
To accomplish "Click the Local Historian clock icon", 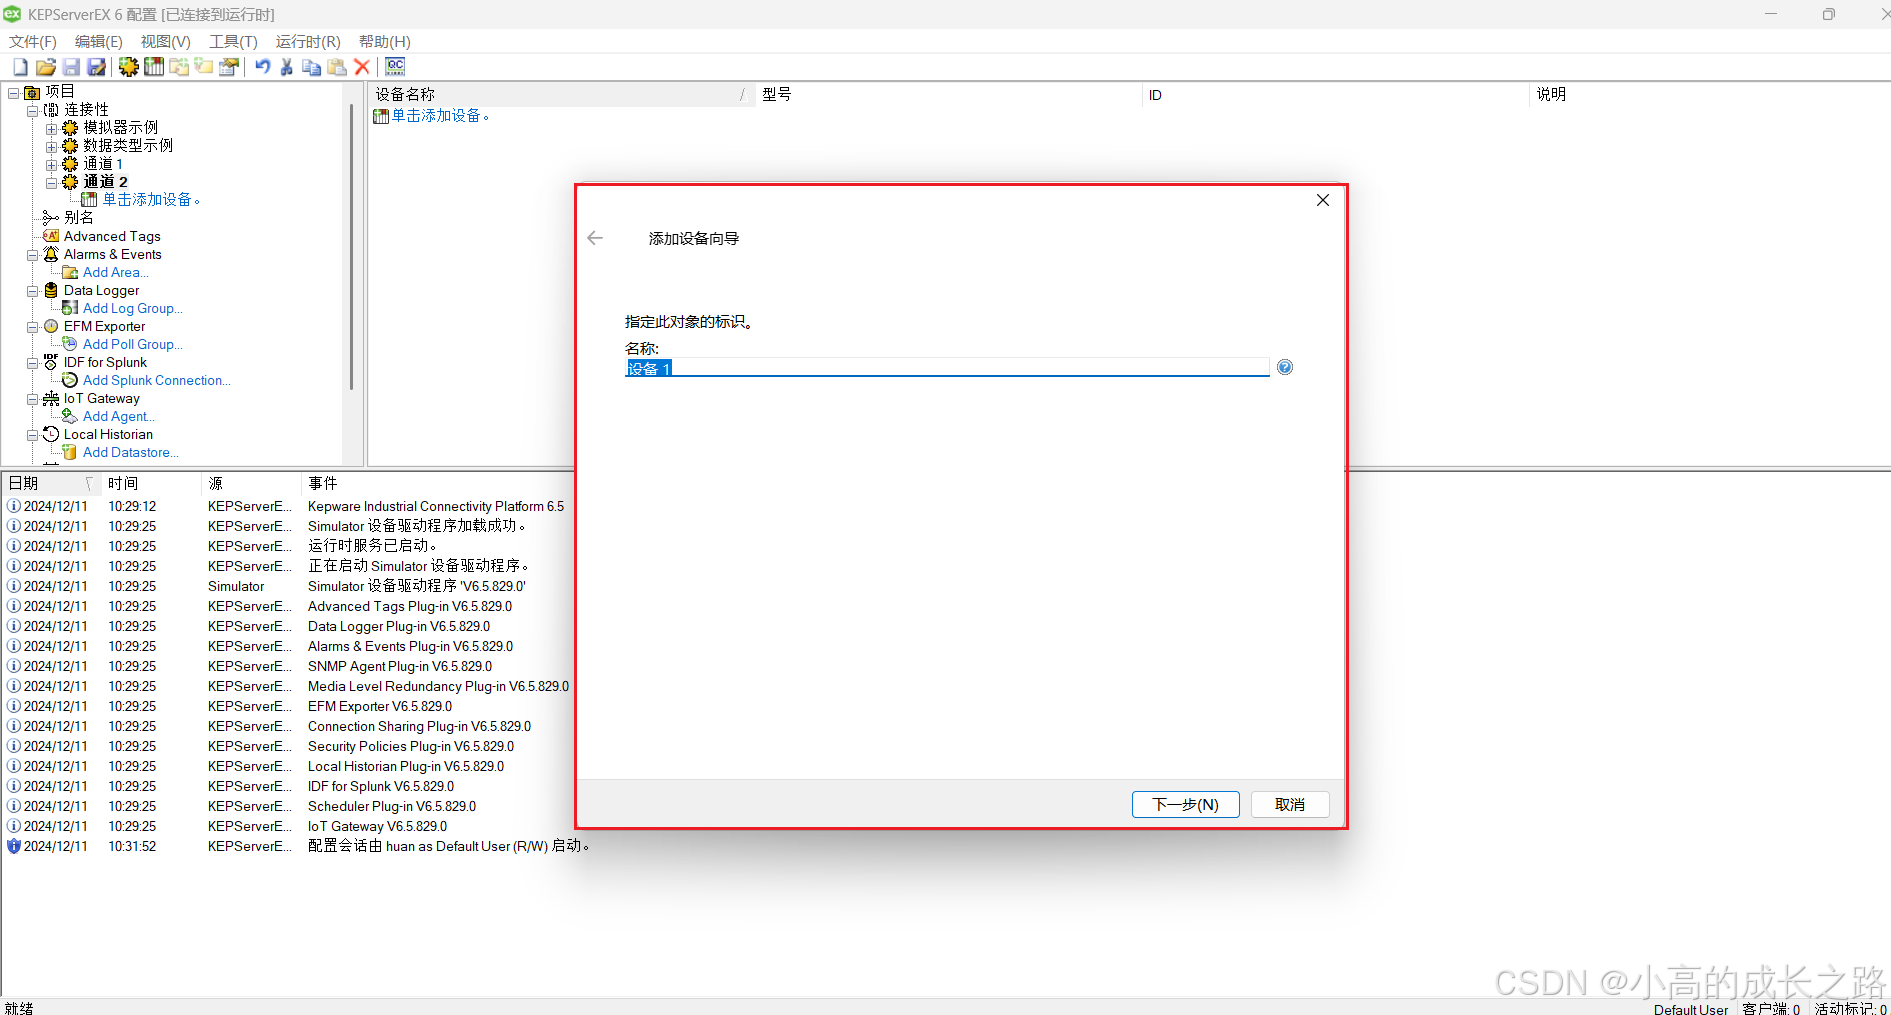I will coord(51,434).
